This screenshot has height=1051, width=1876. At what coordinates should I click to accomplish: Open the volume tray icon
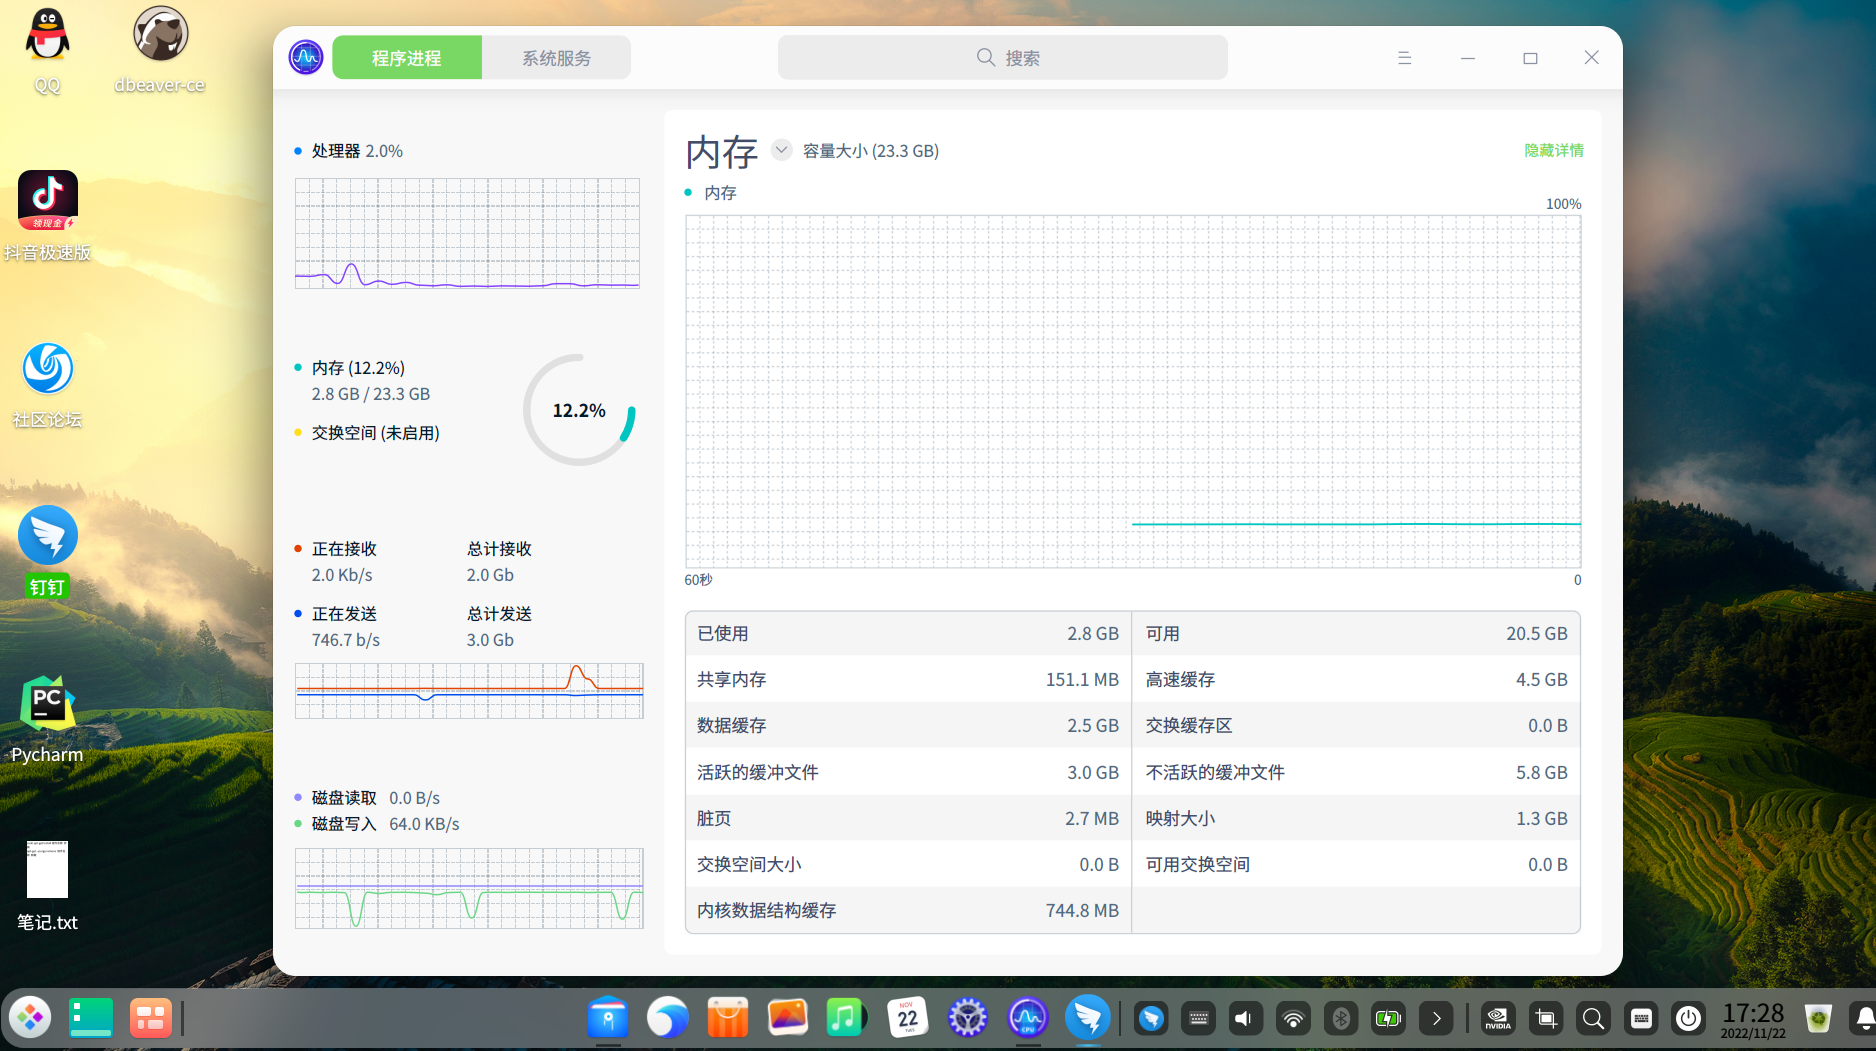click(x=1245, y=1018)
